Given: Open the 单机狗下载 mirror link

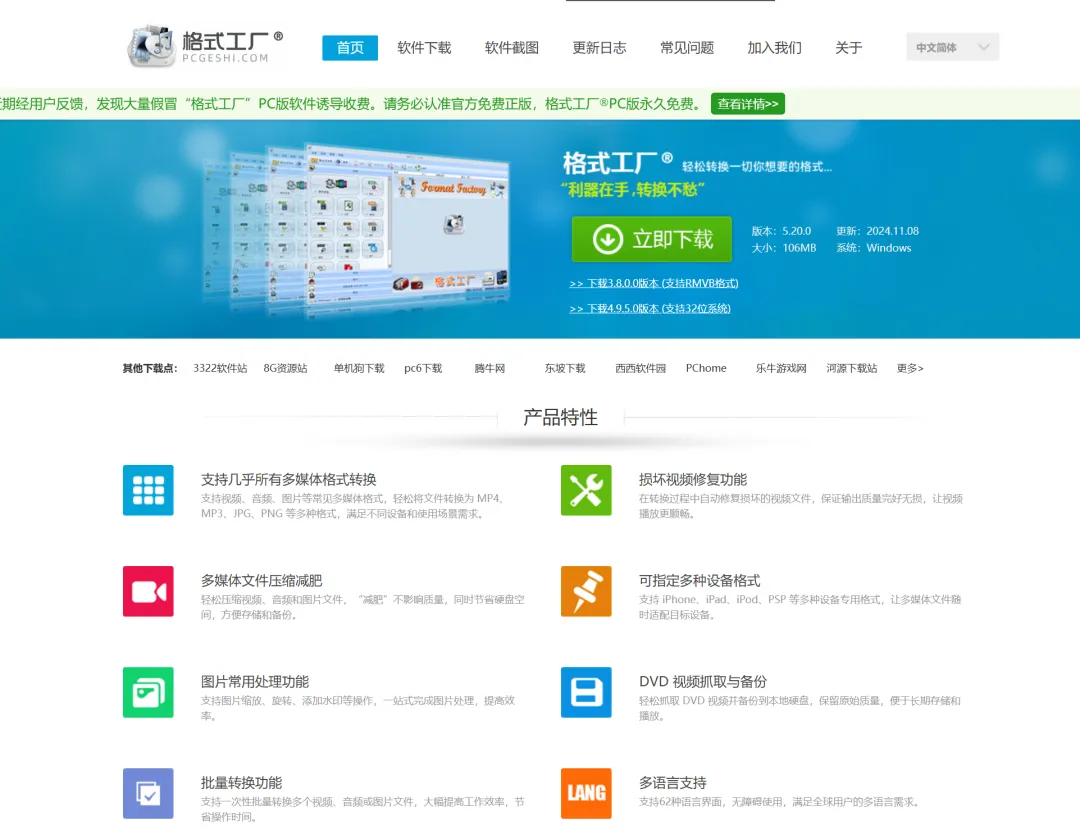Looking at the screenshot, I should [359, 368].
